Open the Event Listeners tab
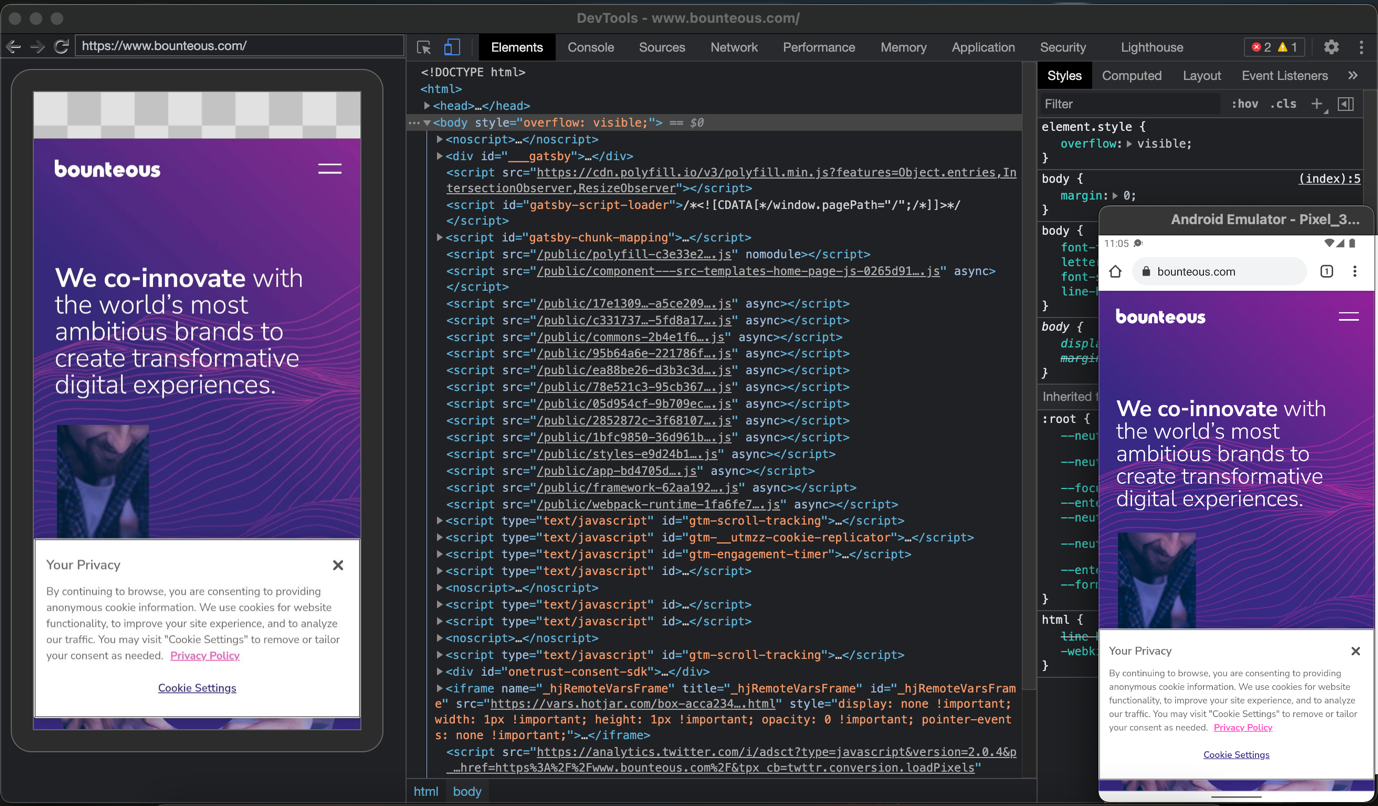The height and width of the screenshot is (806, 1378). tap(1285, 75)
